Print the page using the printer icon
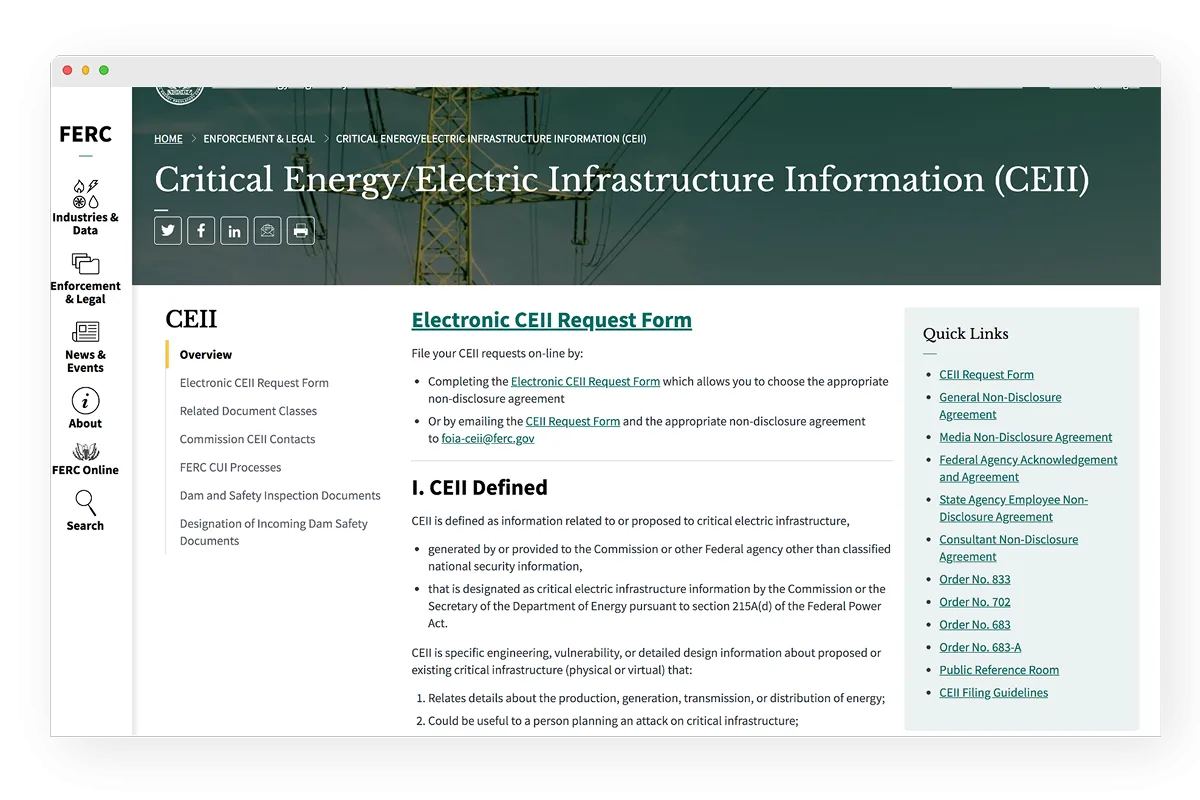 coord(300,230)
